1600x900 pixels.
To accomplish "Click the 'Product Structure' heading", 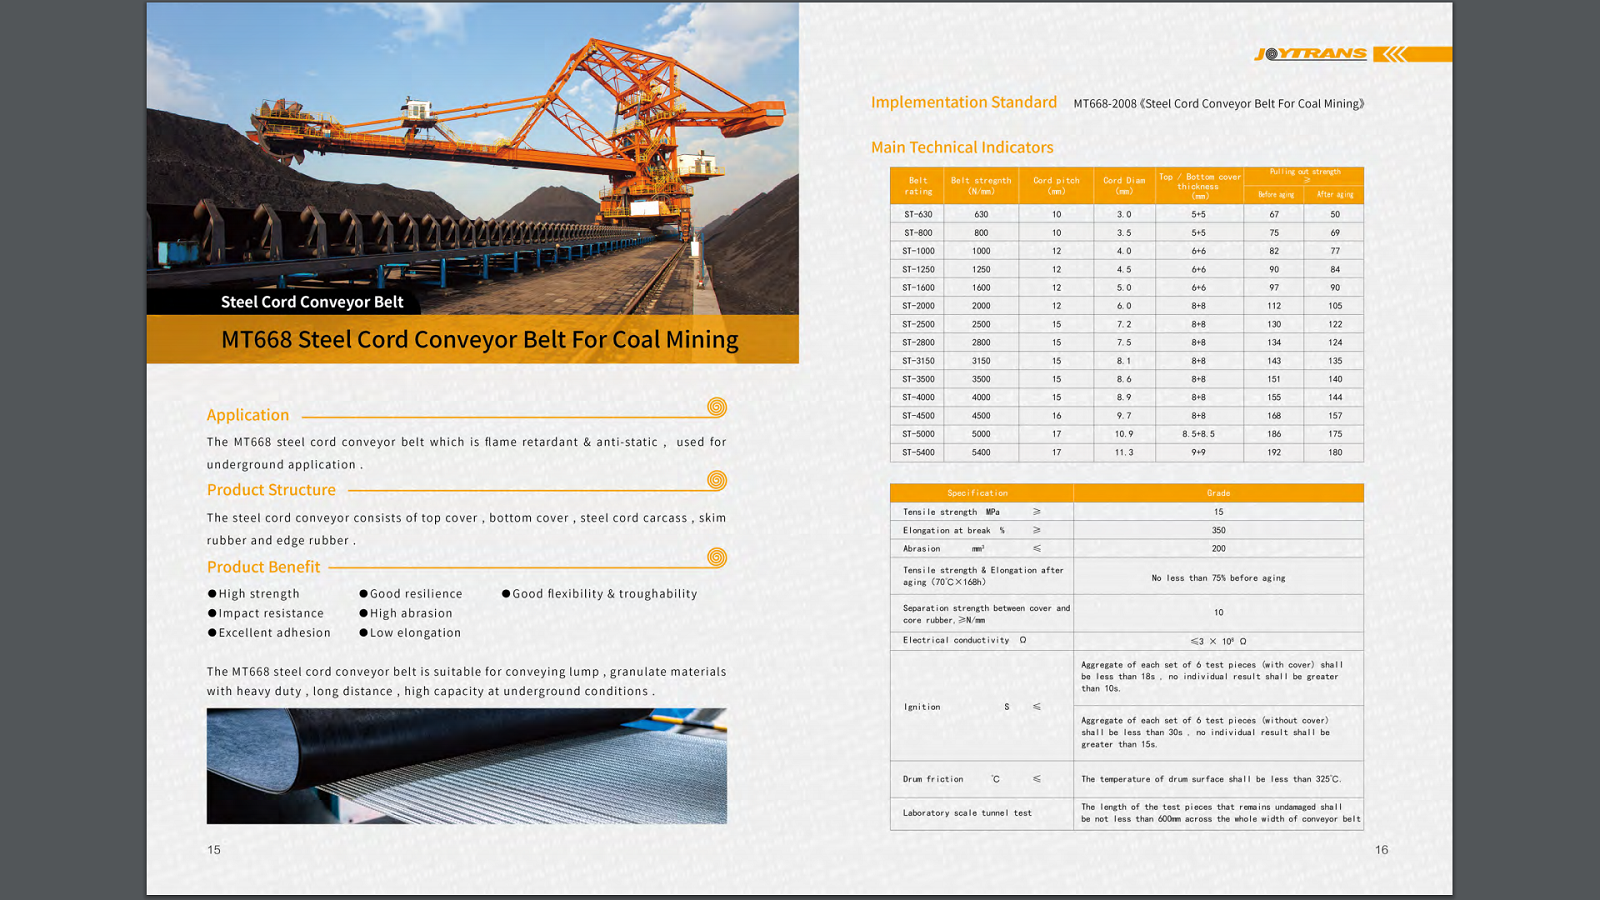I will pyautogui.click(x=271, y=490).
